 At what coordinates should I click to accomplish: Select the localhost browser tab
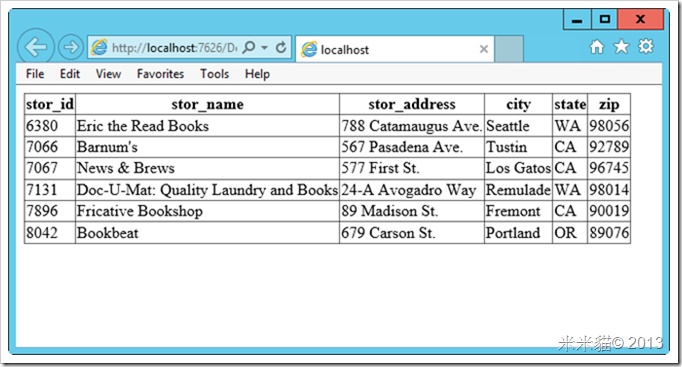pyautogui.click(x=394, y=49)
